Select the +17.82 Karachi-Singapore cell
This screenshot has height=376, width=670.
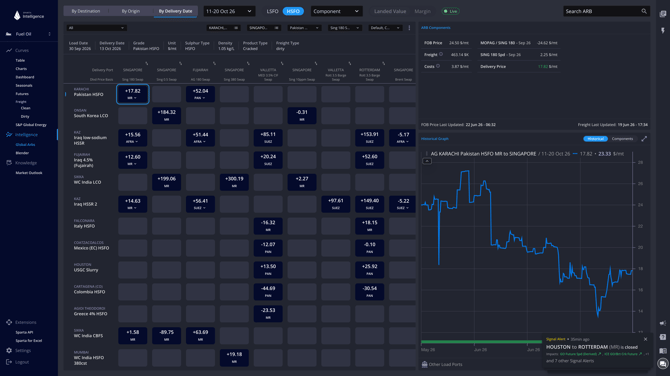coord(132,94)
